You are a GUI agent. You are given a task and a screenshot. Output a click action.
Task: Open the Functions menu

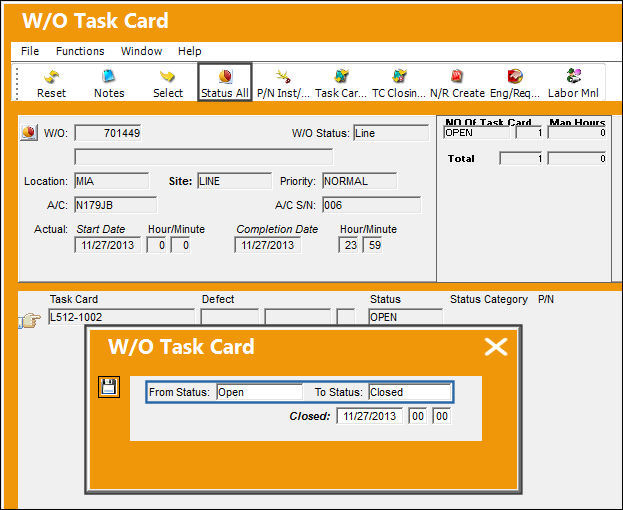click(x=80, y=51)
